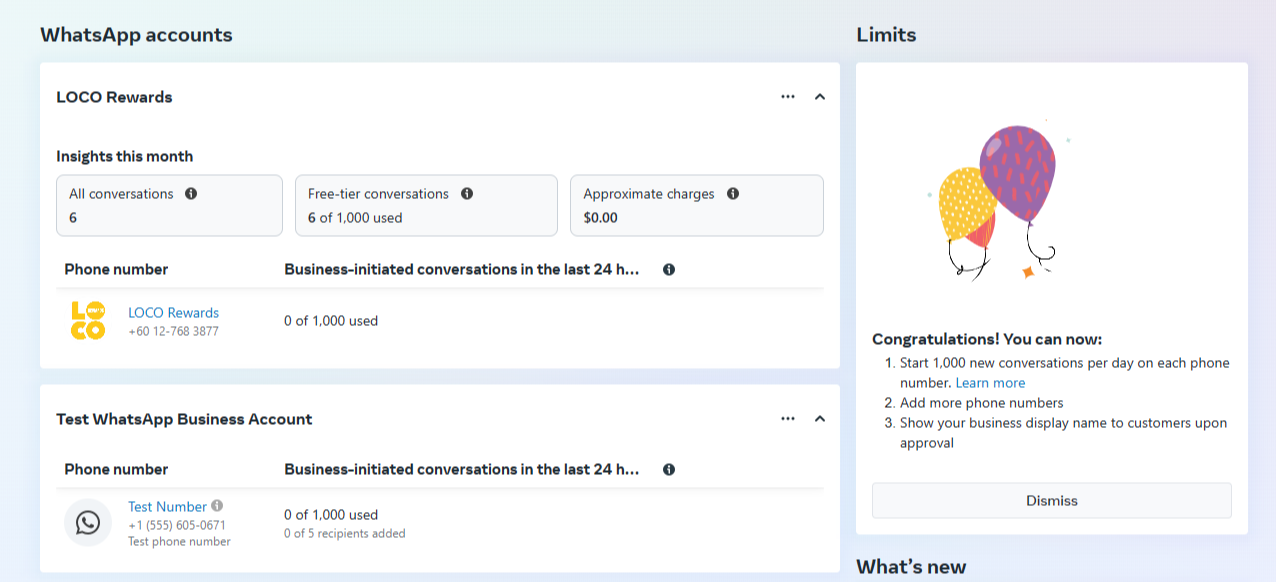Click the 'Test WhatsApp Business Account' card title
The height and width of the screenshot is (583, 1276).
tap(184, 419)
